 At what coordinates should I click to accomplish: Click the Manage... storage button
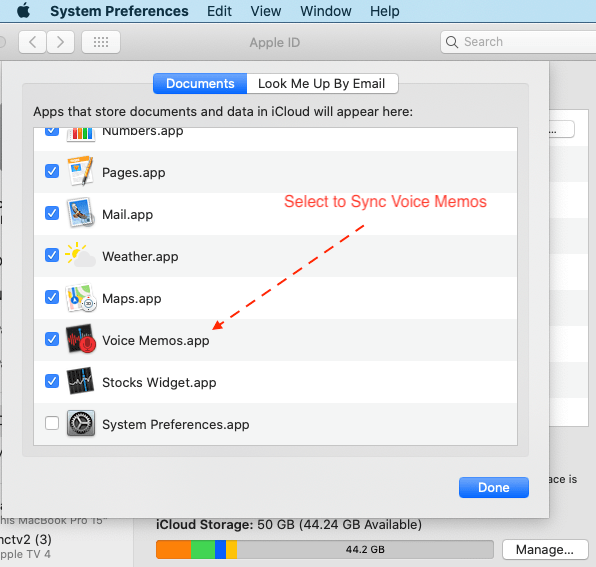tap(545, 550)
